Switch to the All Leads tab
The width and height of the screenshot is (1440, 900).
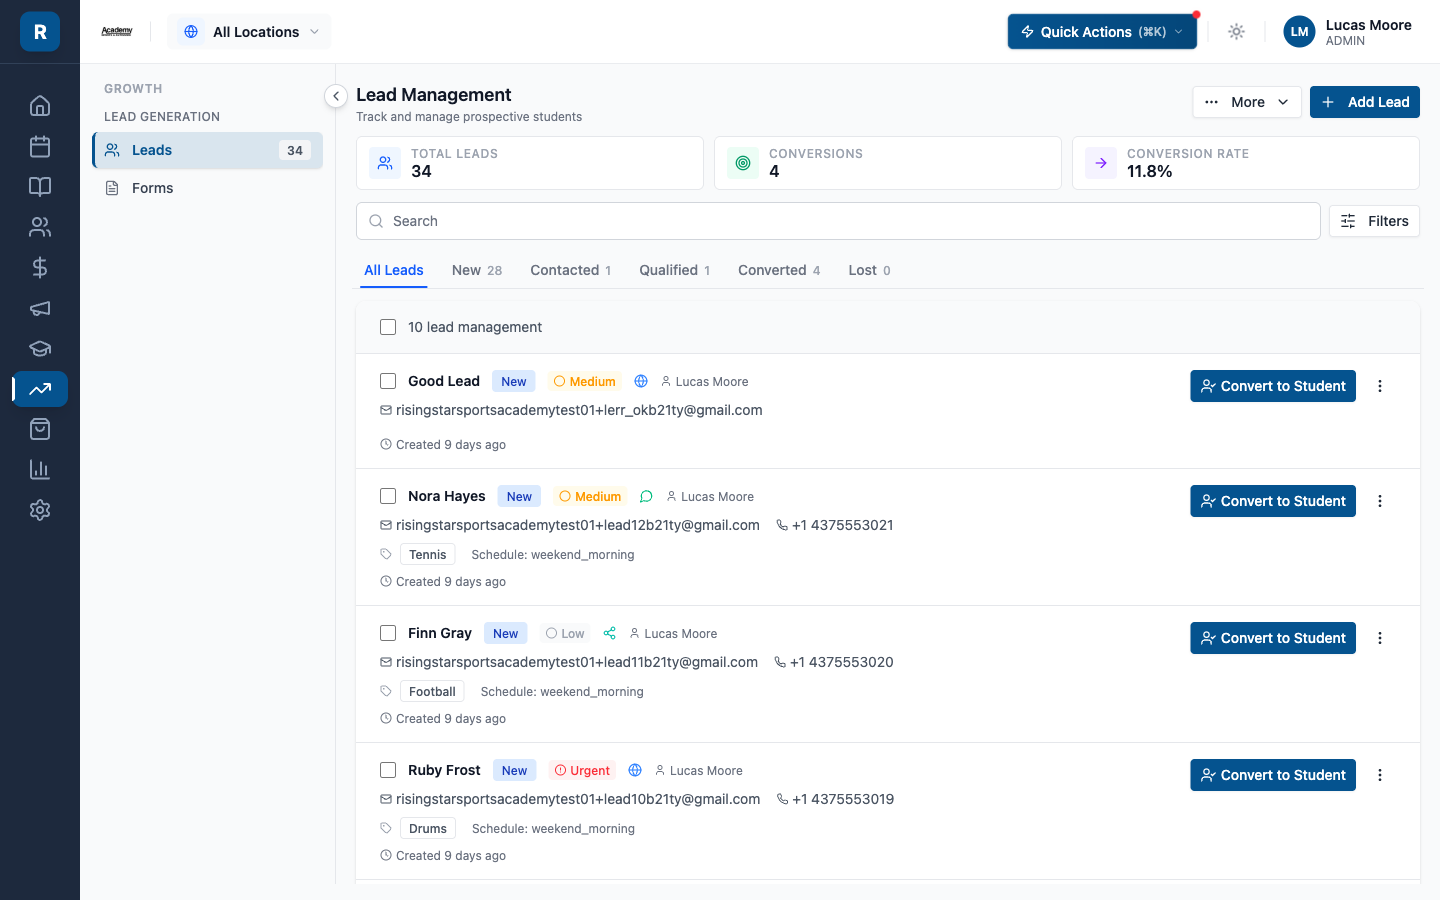[x=394, y=270]
